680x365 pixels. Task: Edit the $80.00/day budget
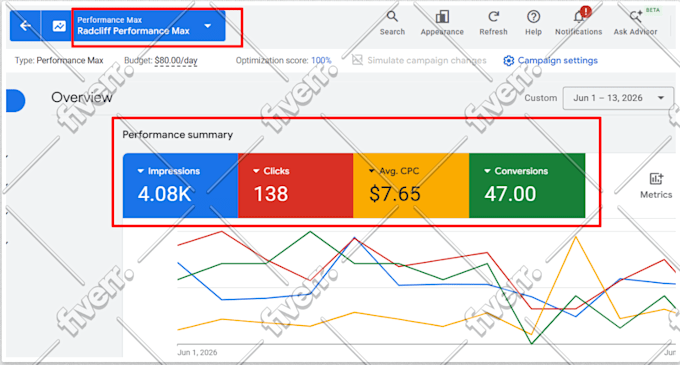(176, 61)
